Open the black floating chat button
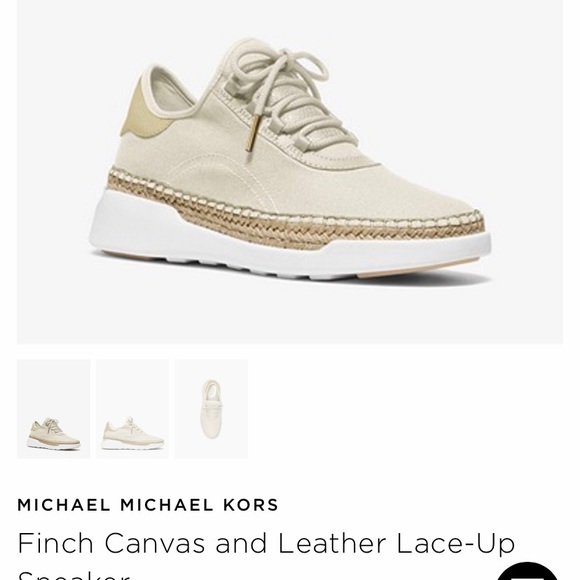This screenshot has width=580, height=580. [527, 571]
